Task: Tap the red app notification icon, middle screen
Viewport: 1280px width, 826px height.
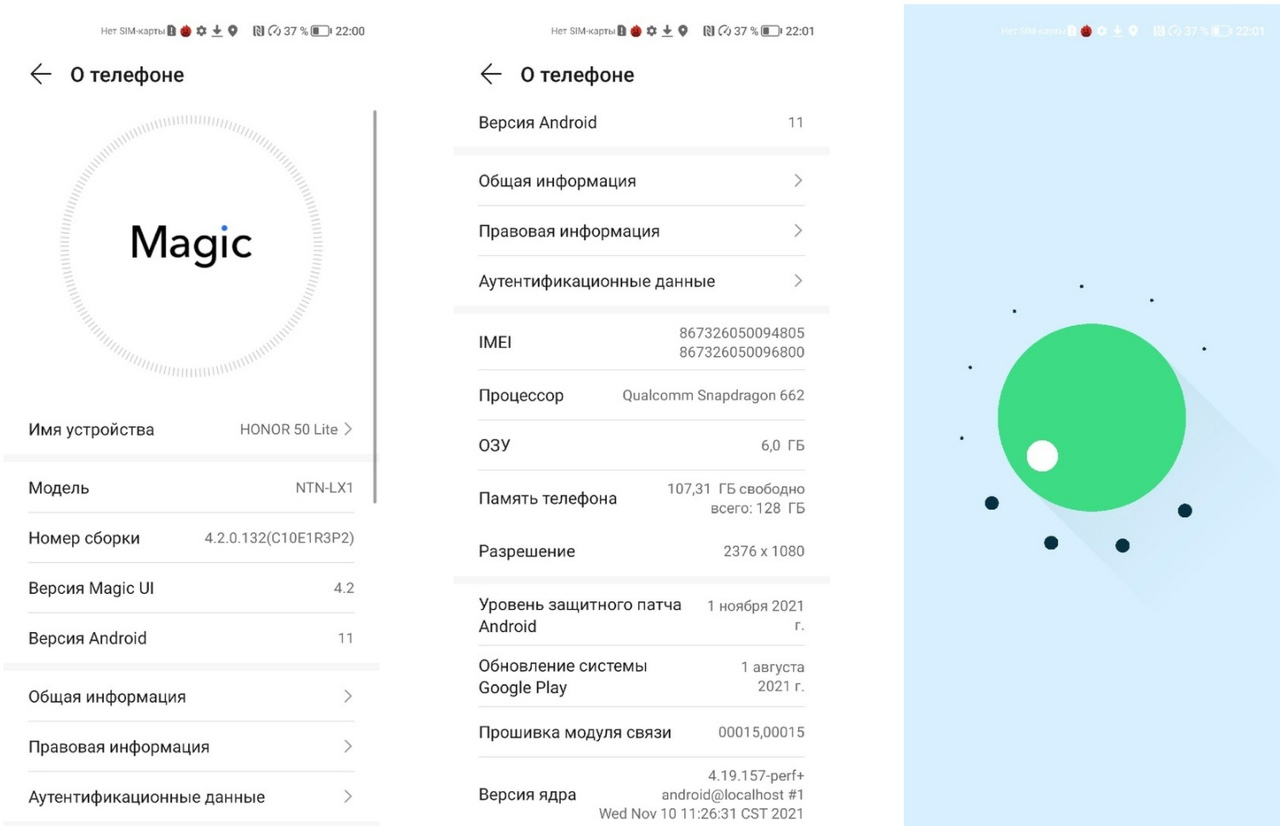Action: [636, 31]
